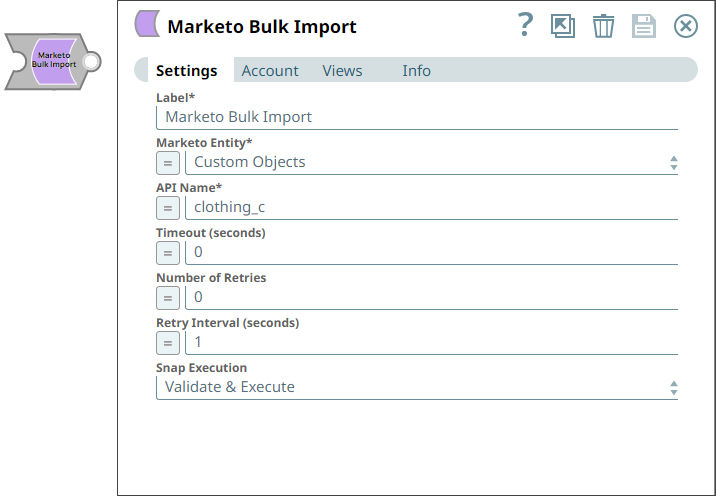This screenshot has height=496, width=716.
Task: Open the help question mark icon
Action: pos(525,25)
